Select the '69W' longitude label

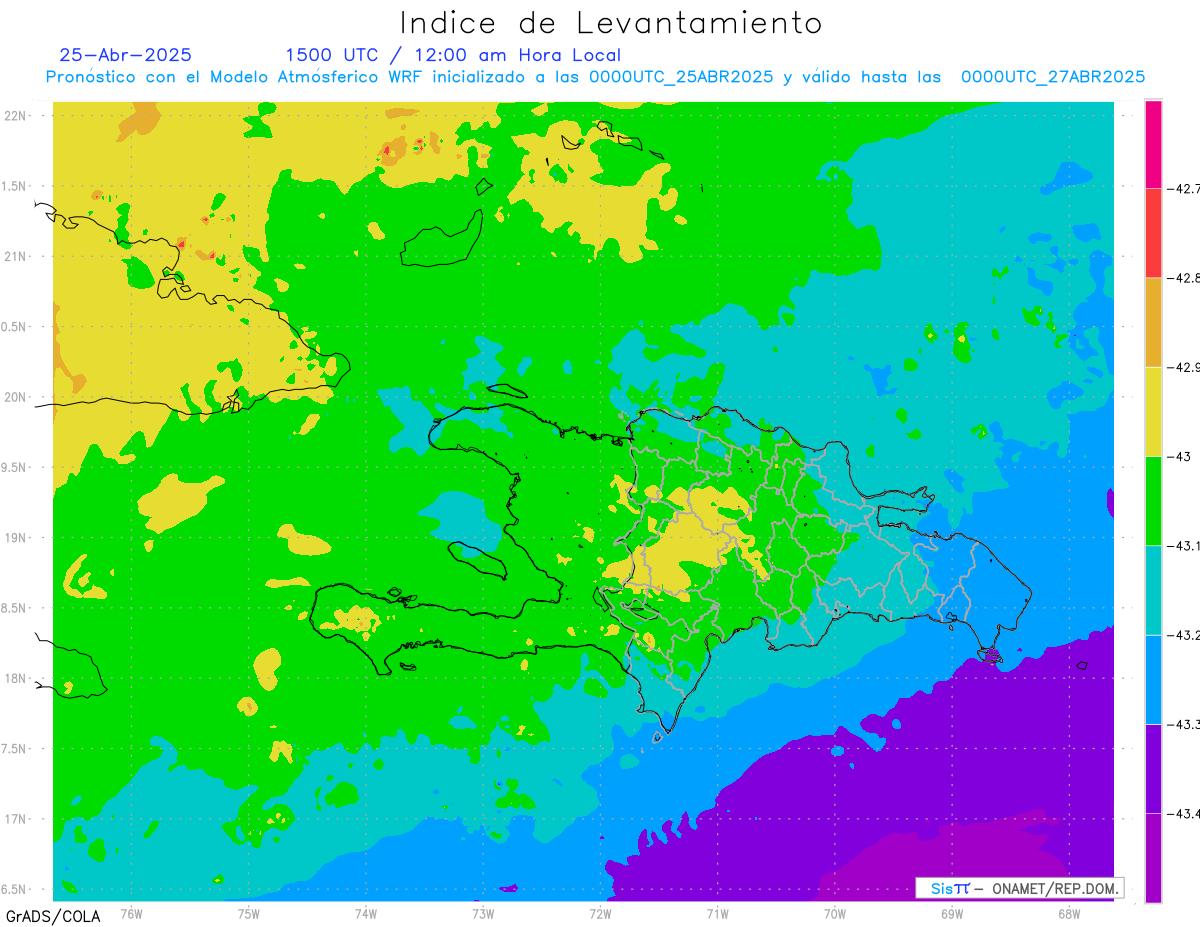coord(952,913)
